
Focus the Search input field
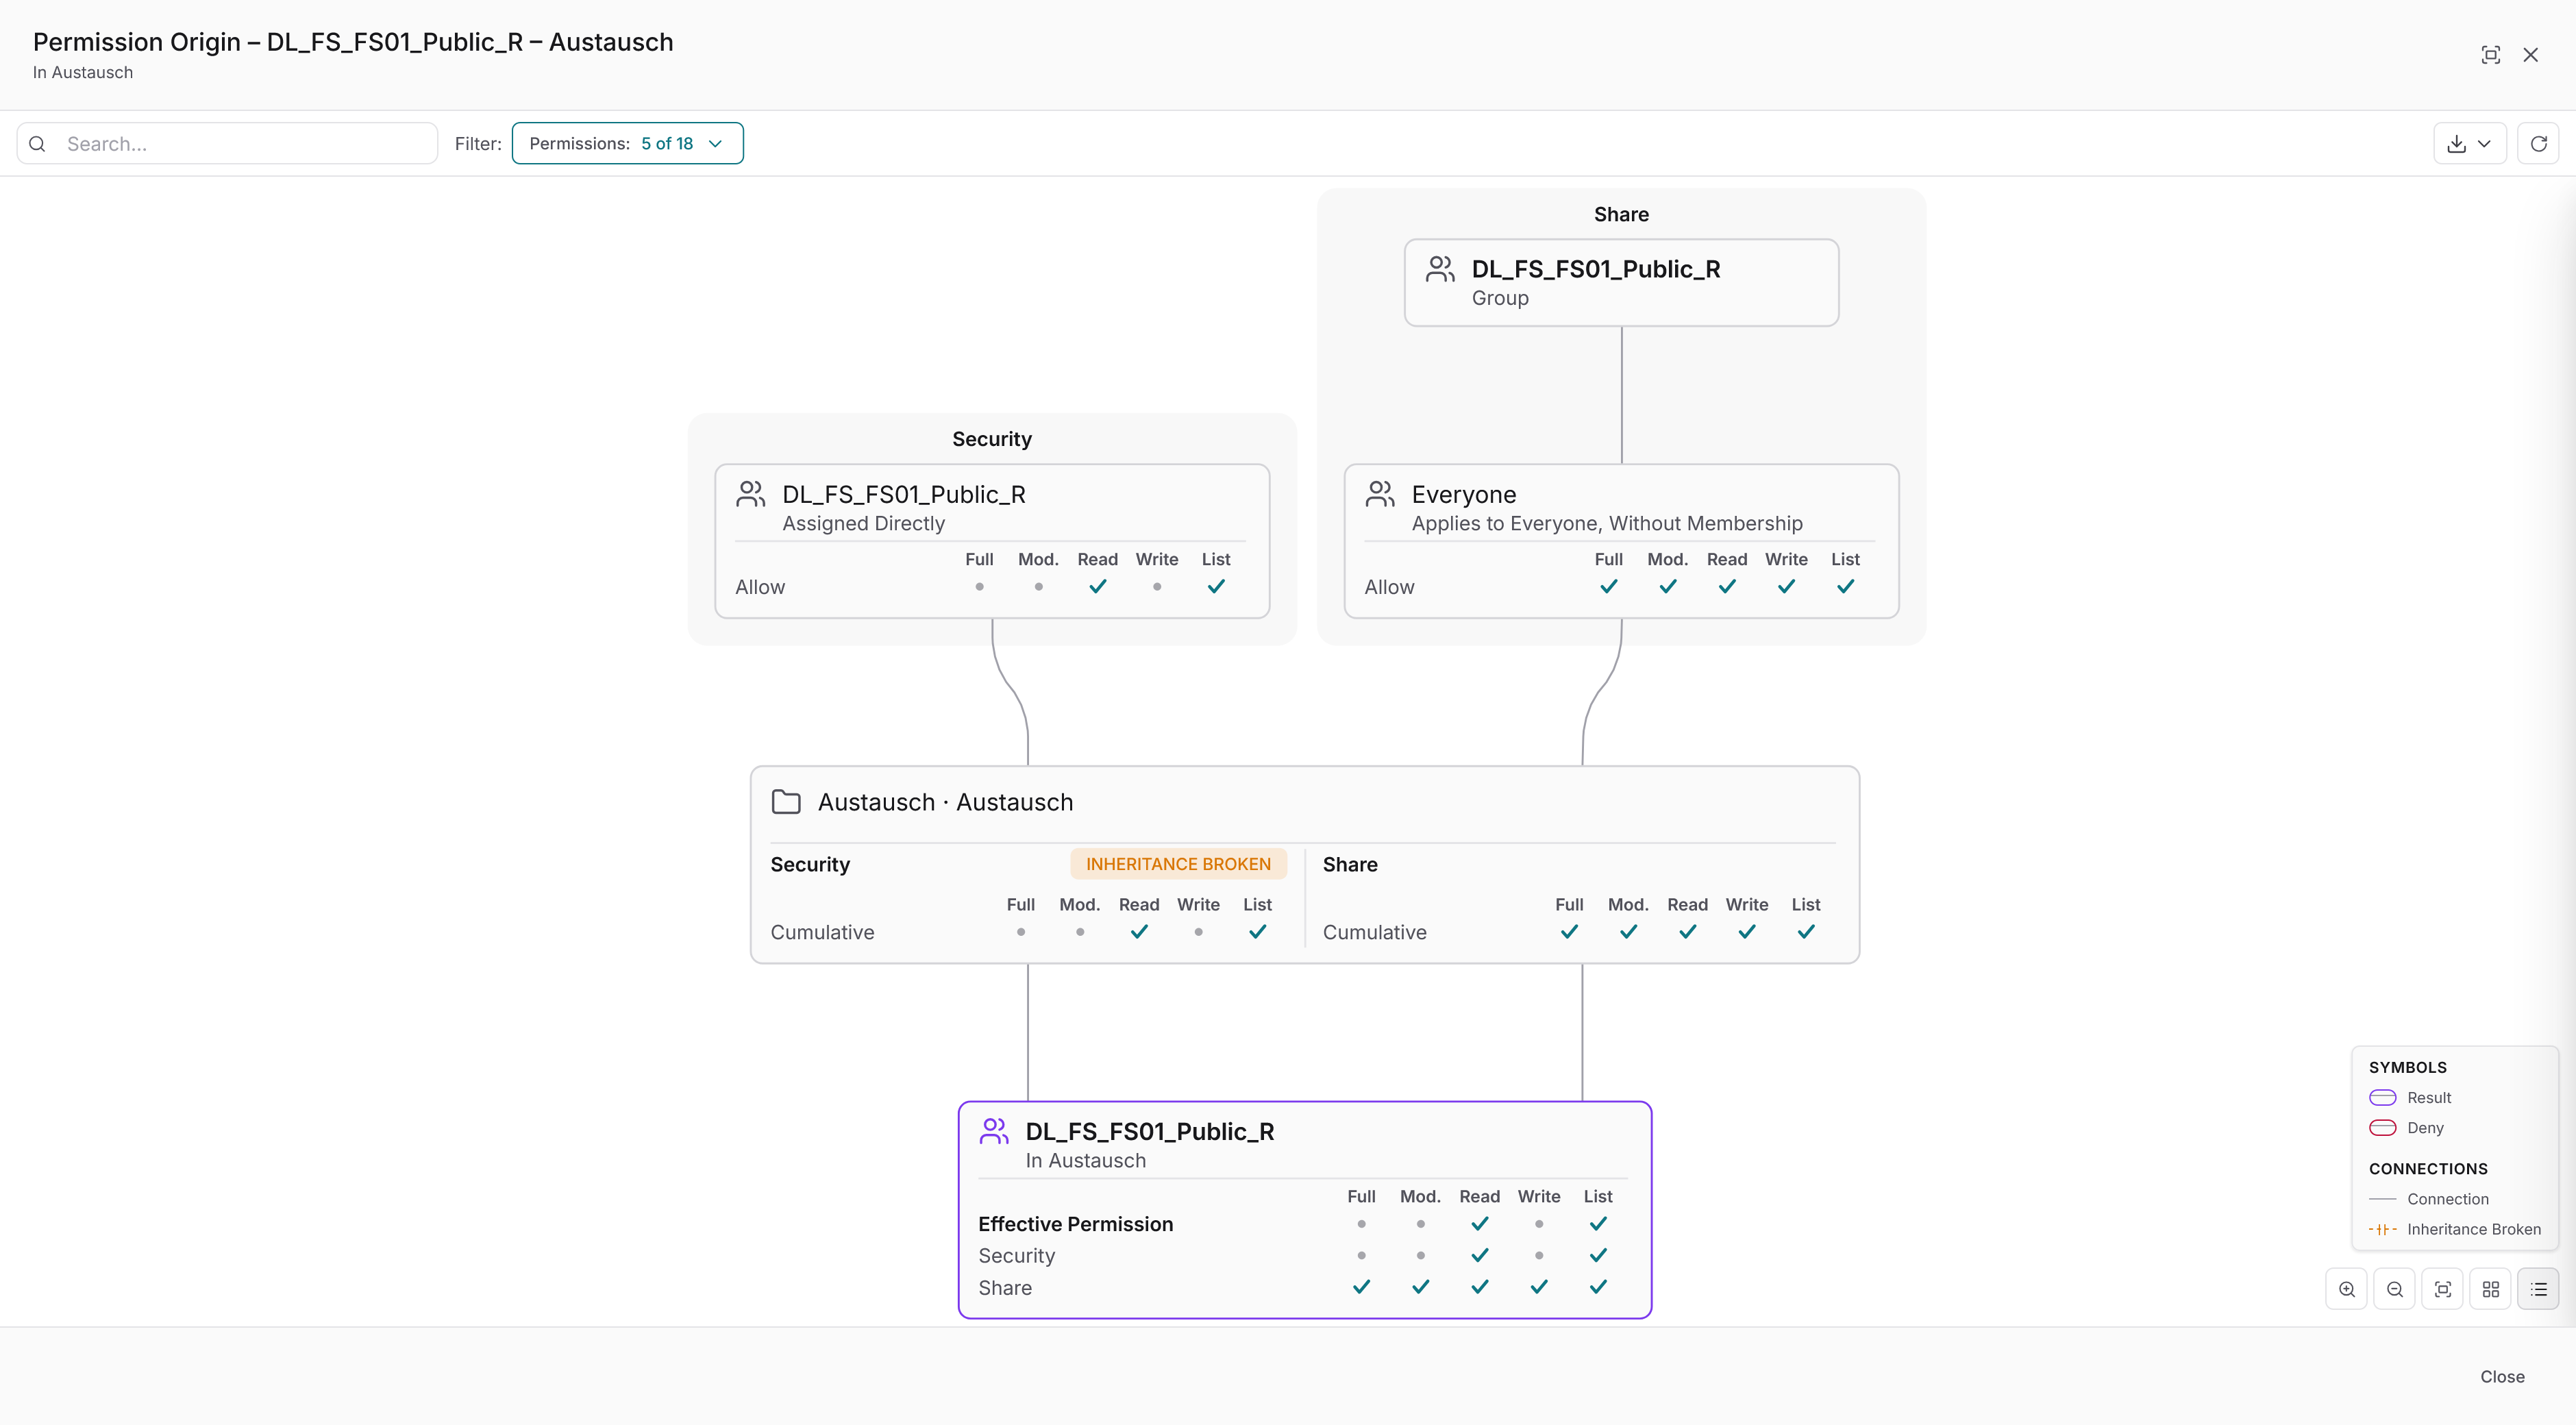point(228,143)
